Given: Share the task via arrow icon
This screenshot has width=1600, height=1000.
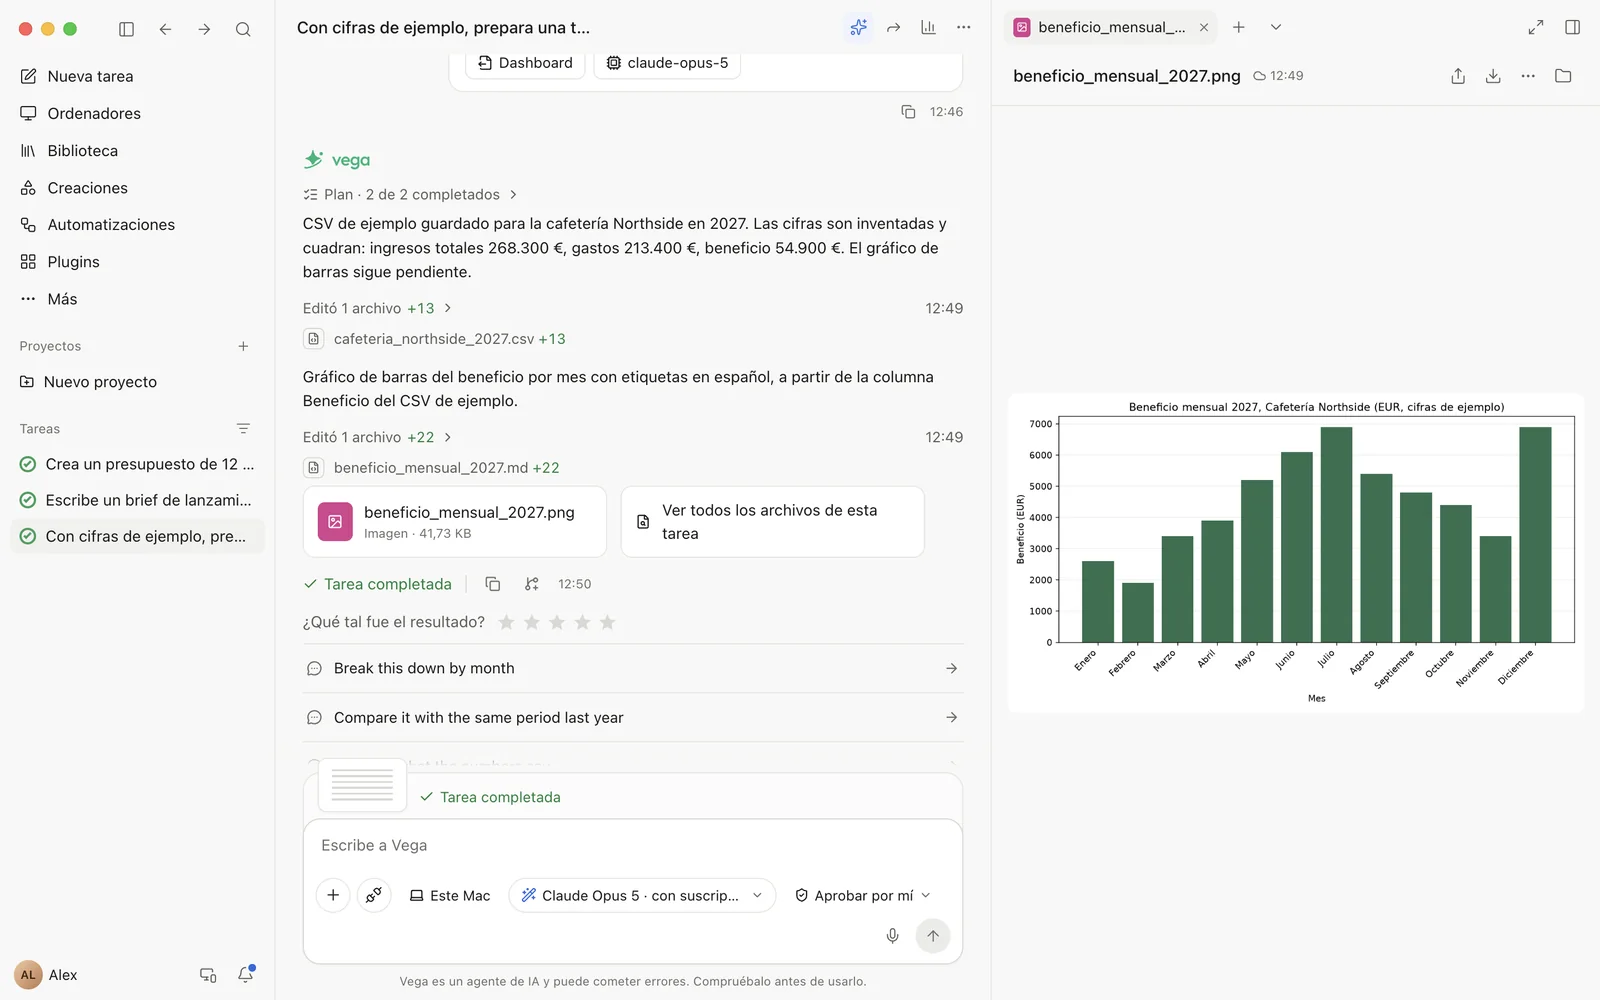Looking at the screenshot, I should (893, 28).
